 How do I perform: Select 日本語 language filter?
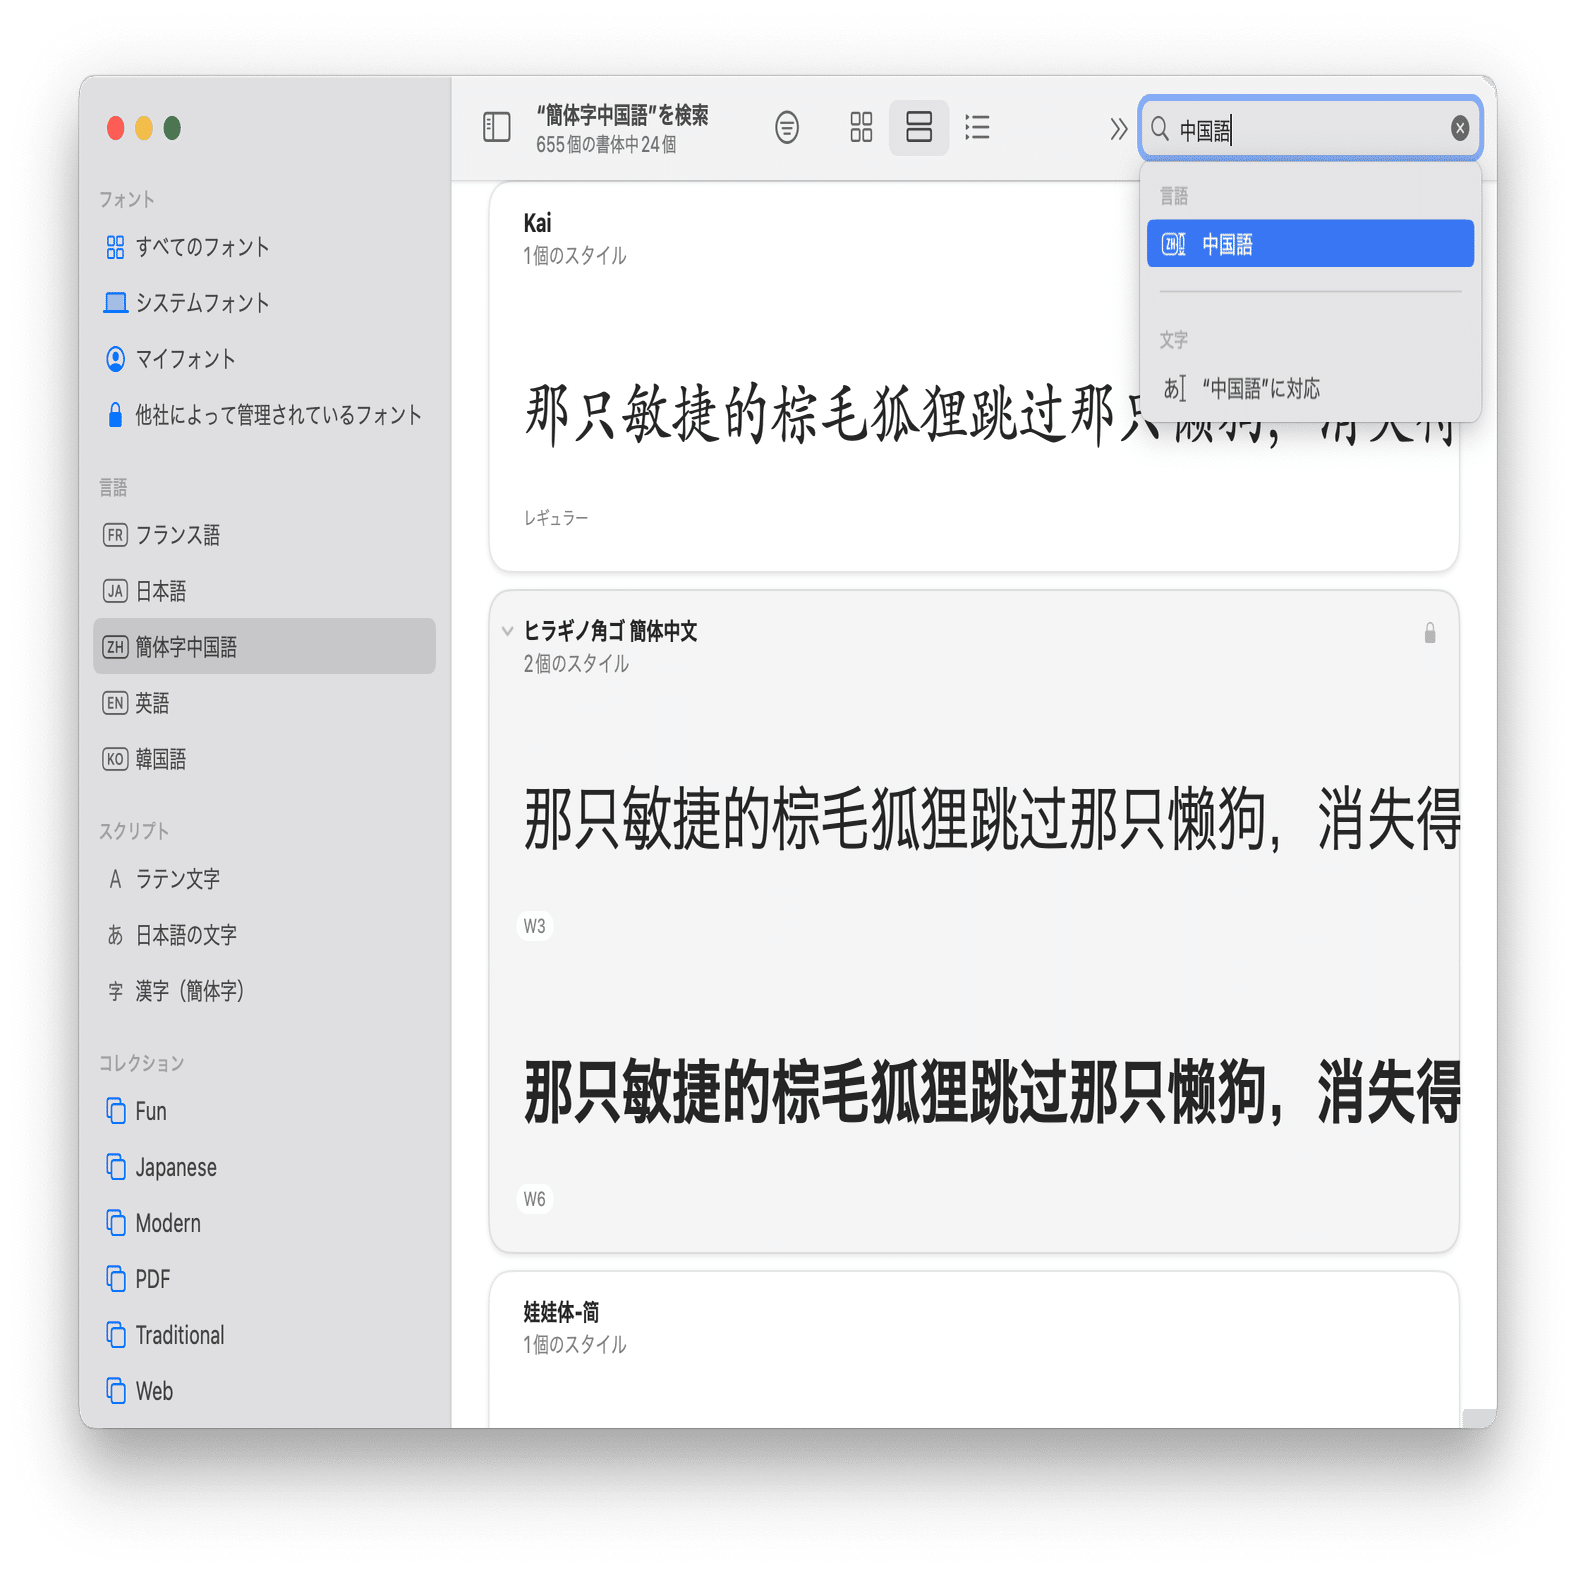264,591
